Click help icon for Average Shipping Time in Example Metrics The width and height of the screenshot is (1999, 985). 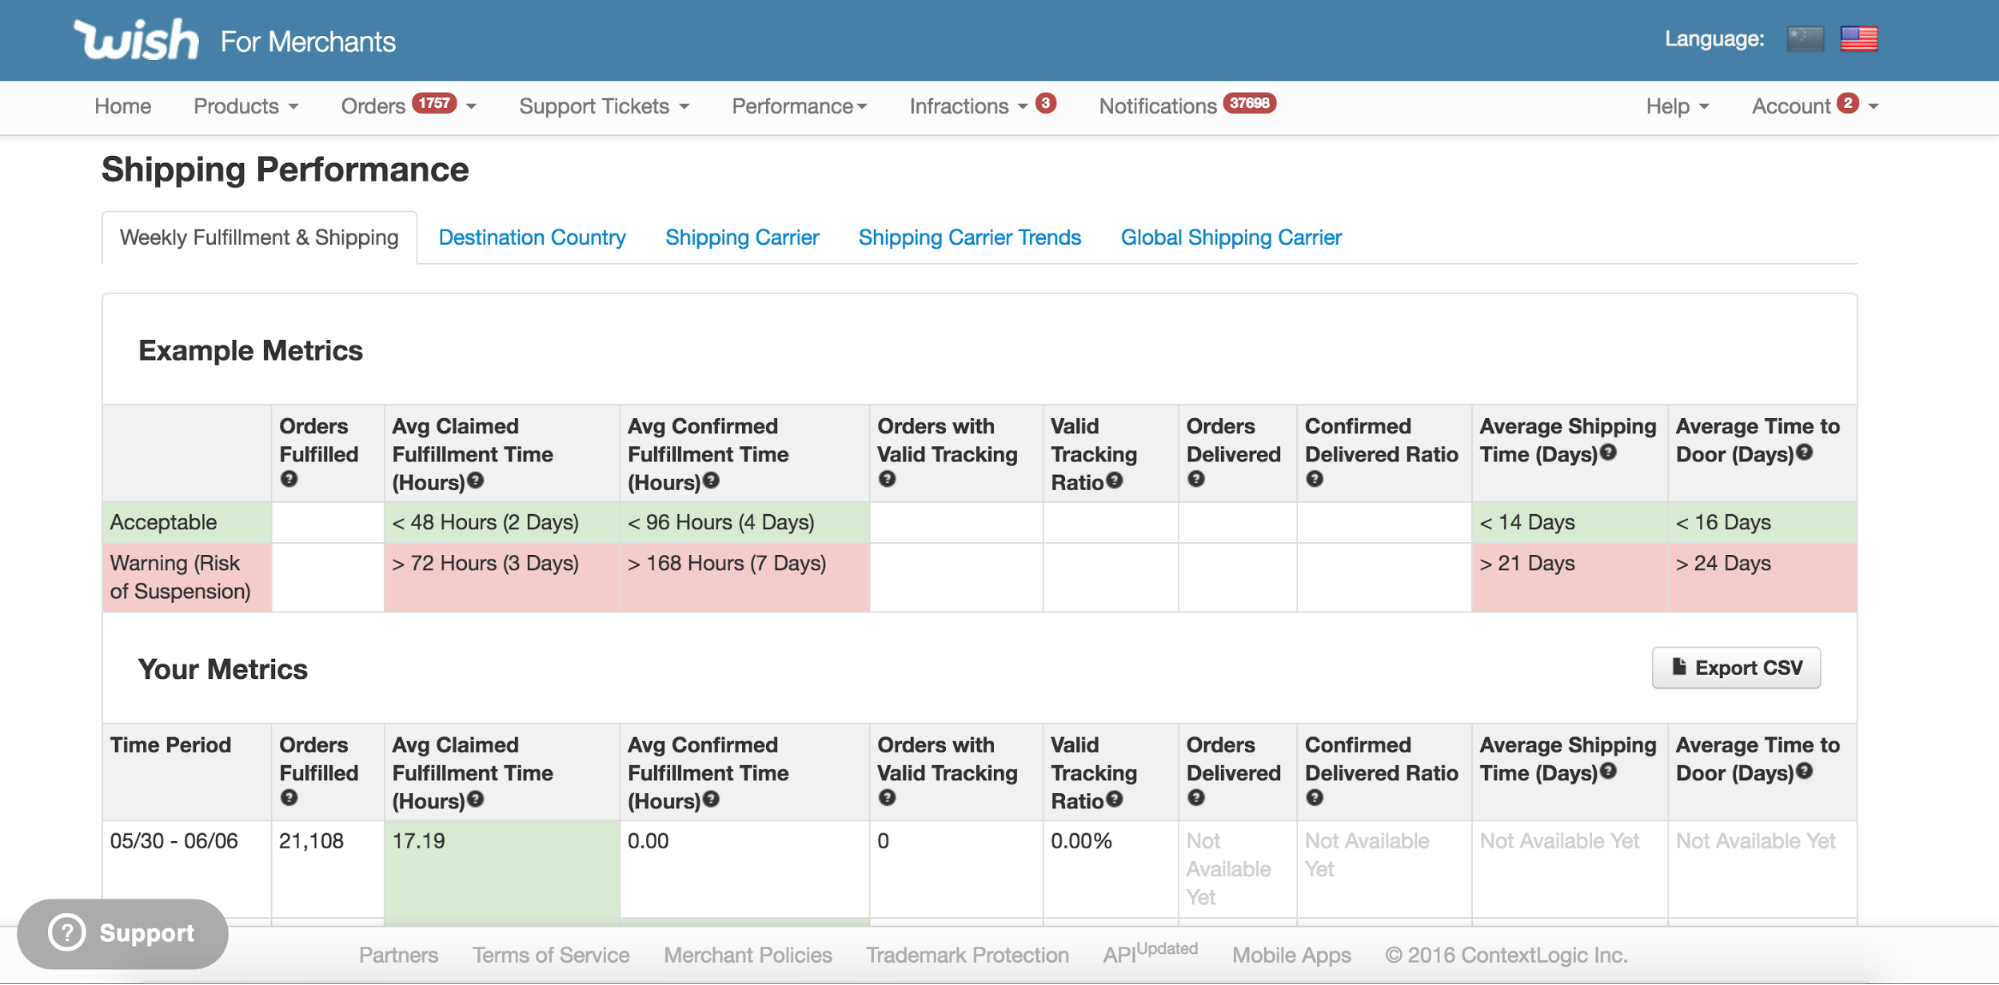pos(1608,453)
